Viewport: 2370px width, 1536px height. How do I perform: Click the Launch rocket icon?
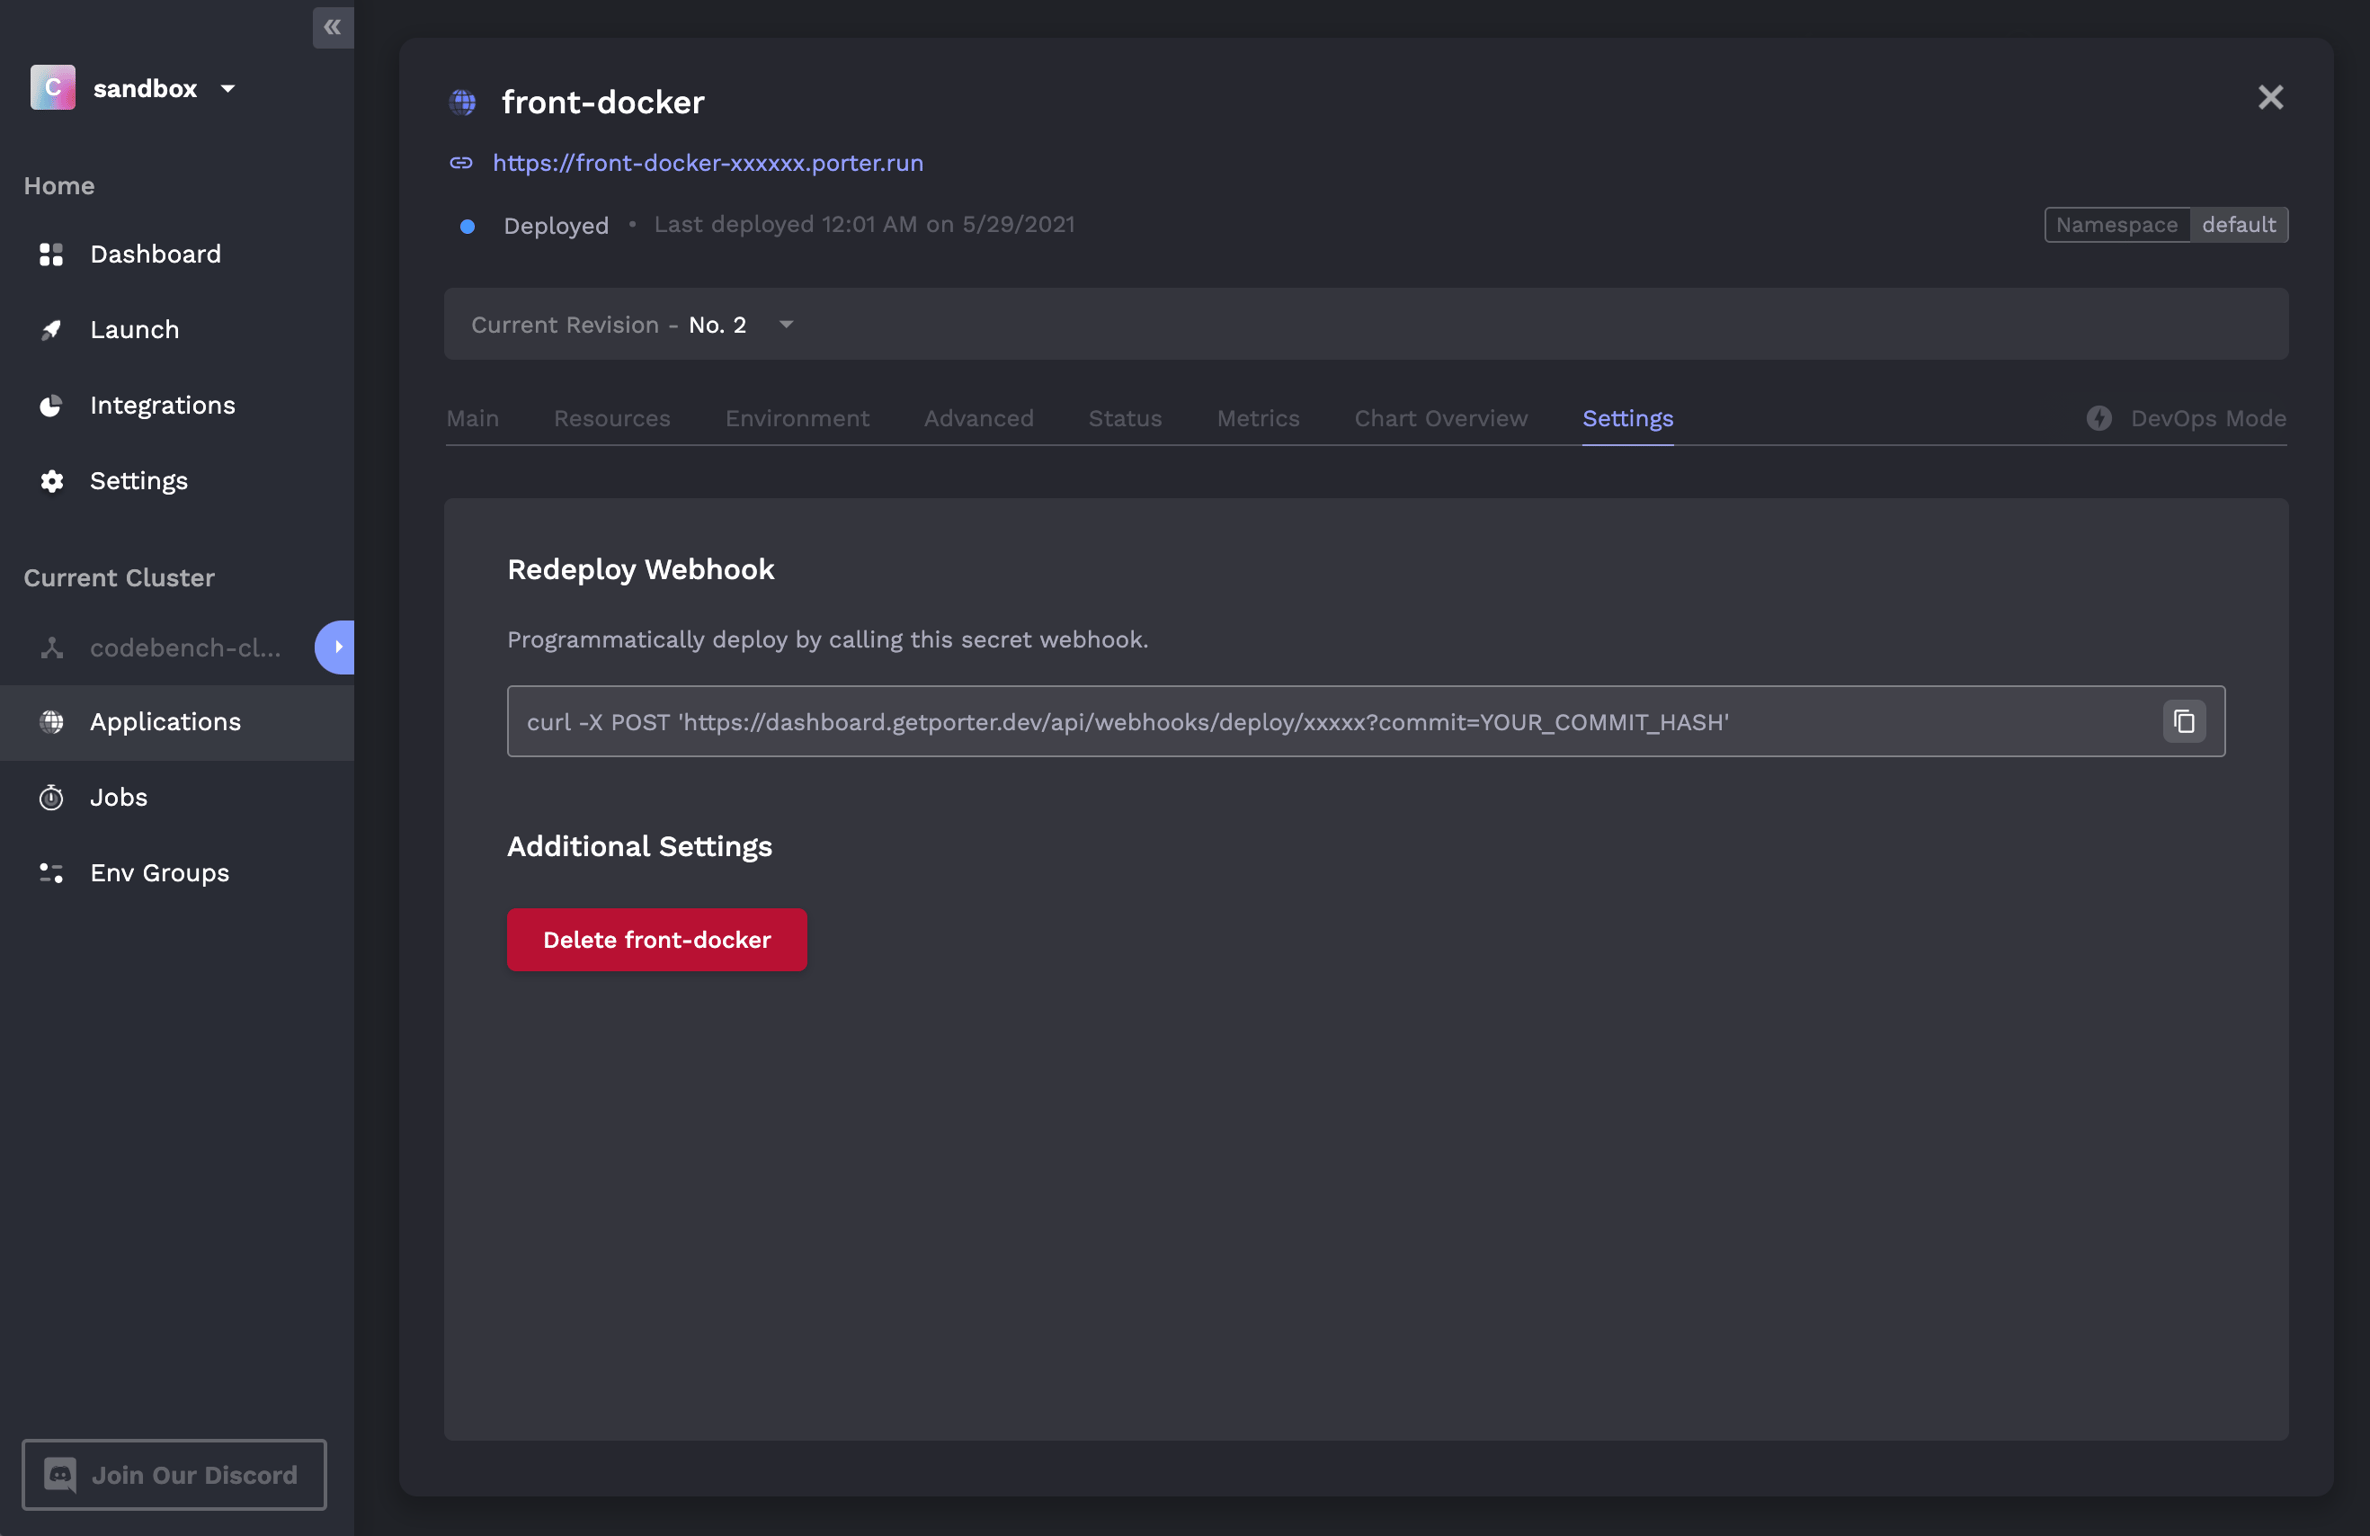click(51, 330)
